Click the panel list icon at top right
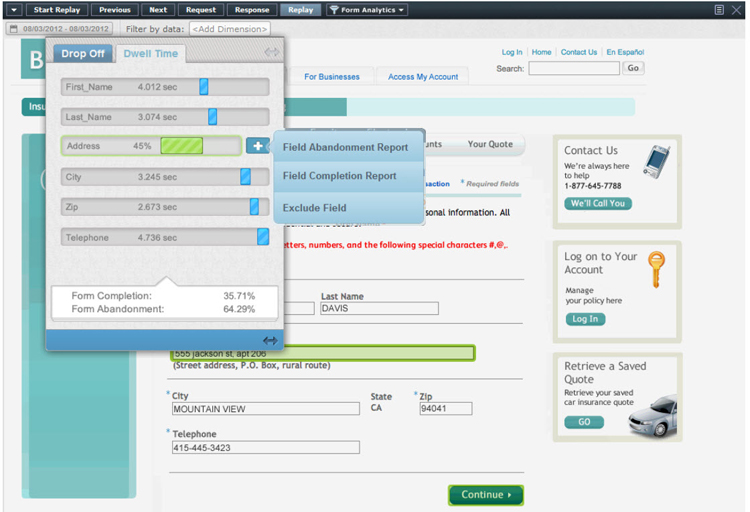Screen dimensions: 750x512 pos(719,10)
